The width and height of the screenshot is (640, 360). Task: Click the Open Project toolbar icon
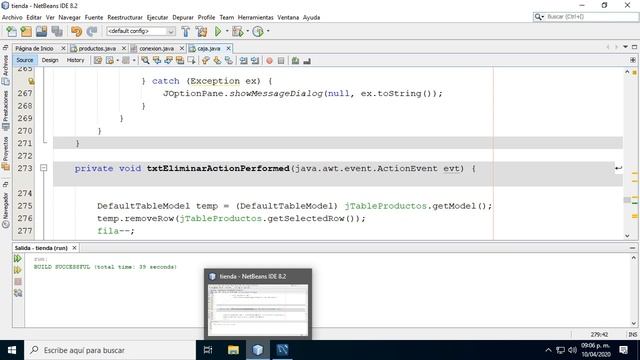(x=42, y=31)
